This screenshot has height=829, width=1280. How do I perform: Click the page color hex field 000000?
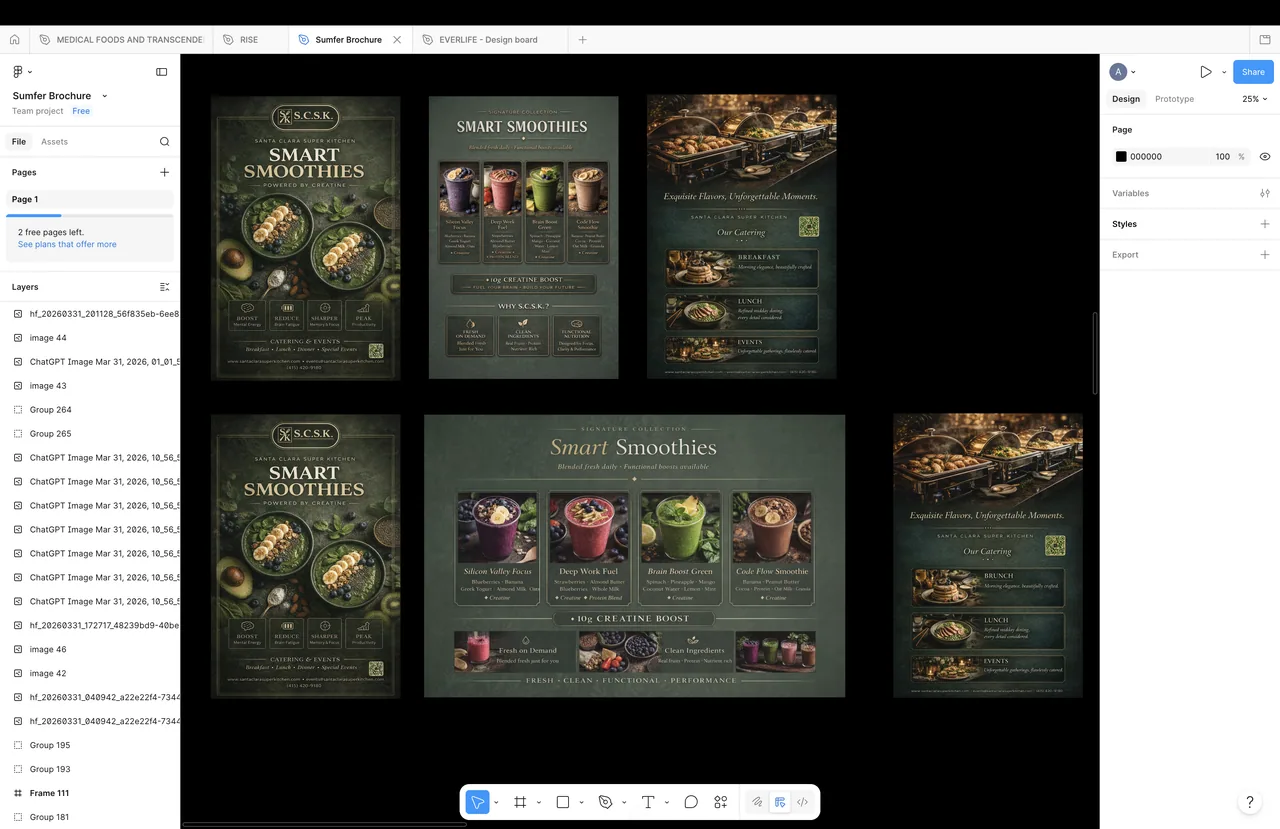click(1146, 157)
